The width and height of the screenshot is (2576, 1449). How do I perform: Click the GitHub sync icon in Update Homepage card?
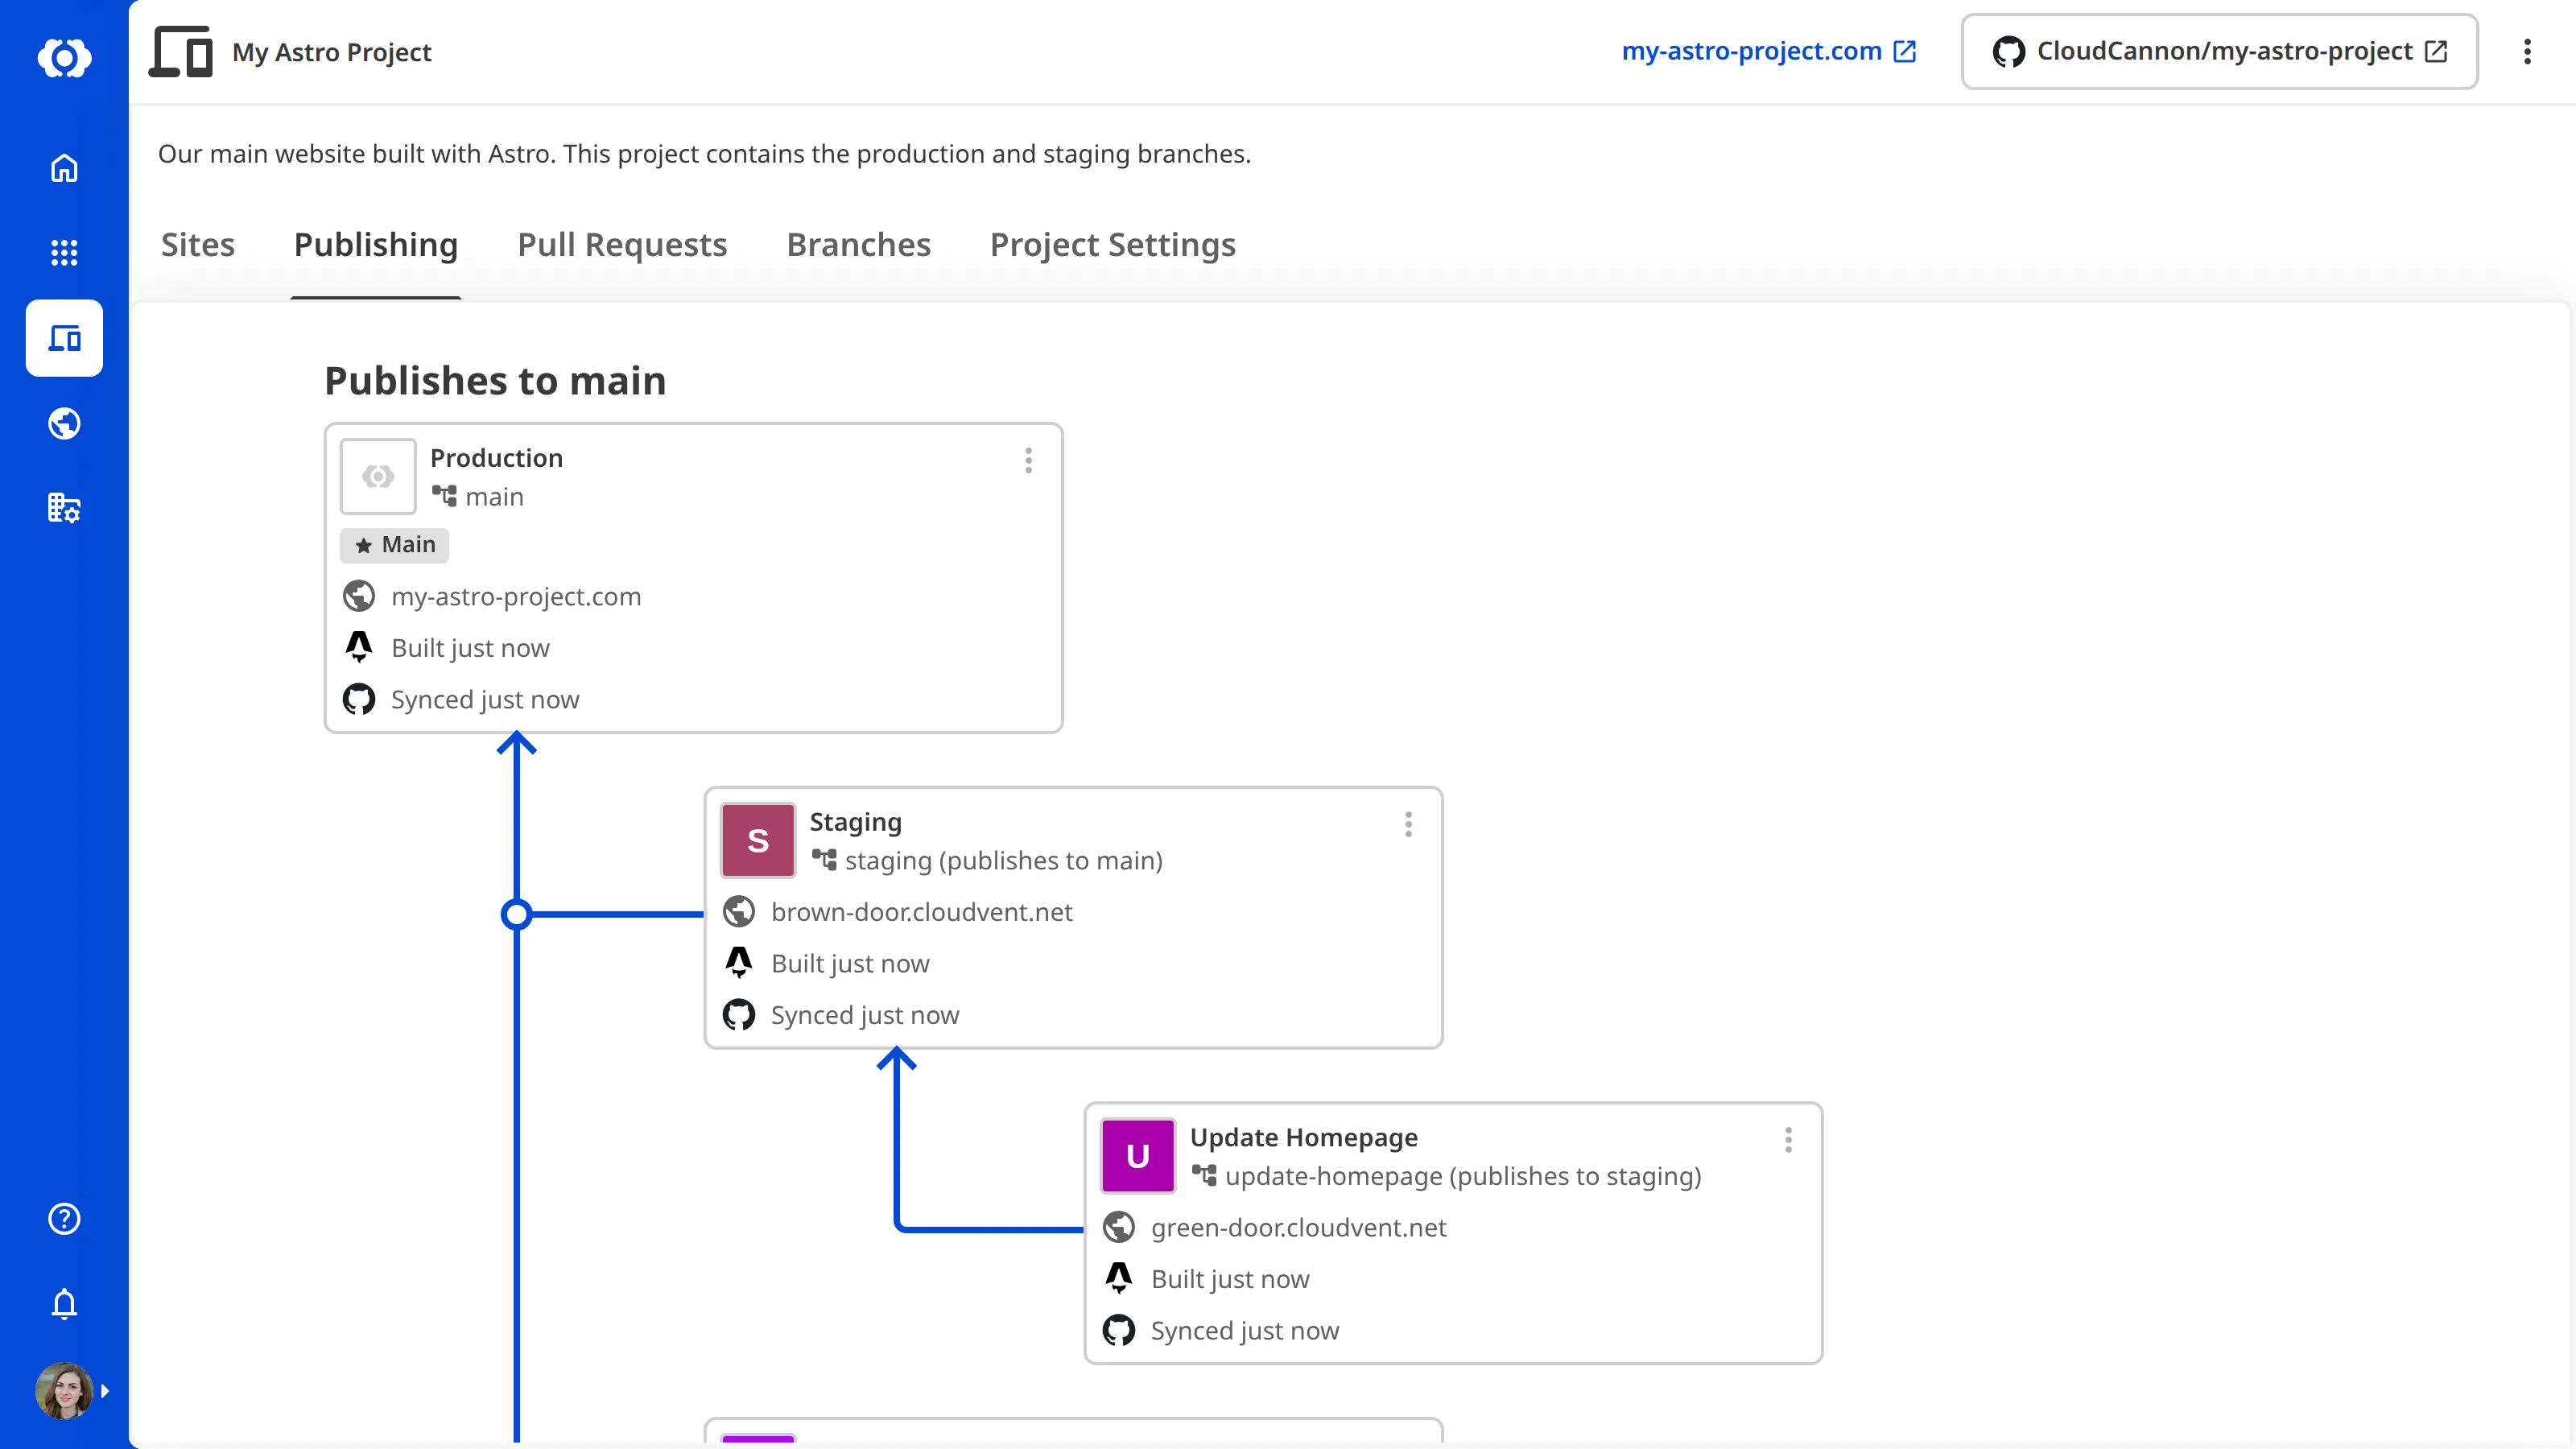pyautogui.click(x=1119, y=1331)
